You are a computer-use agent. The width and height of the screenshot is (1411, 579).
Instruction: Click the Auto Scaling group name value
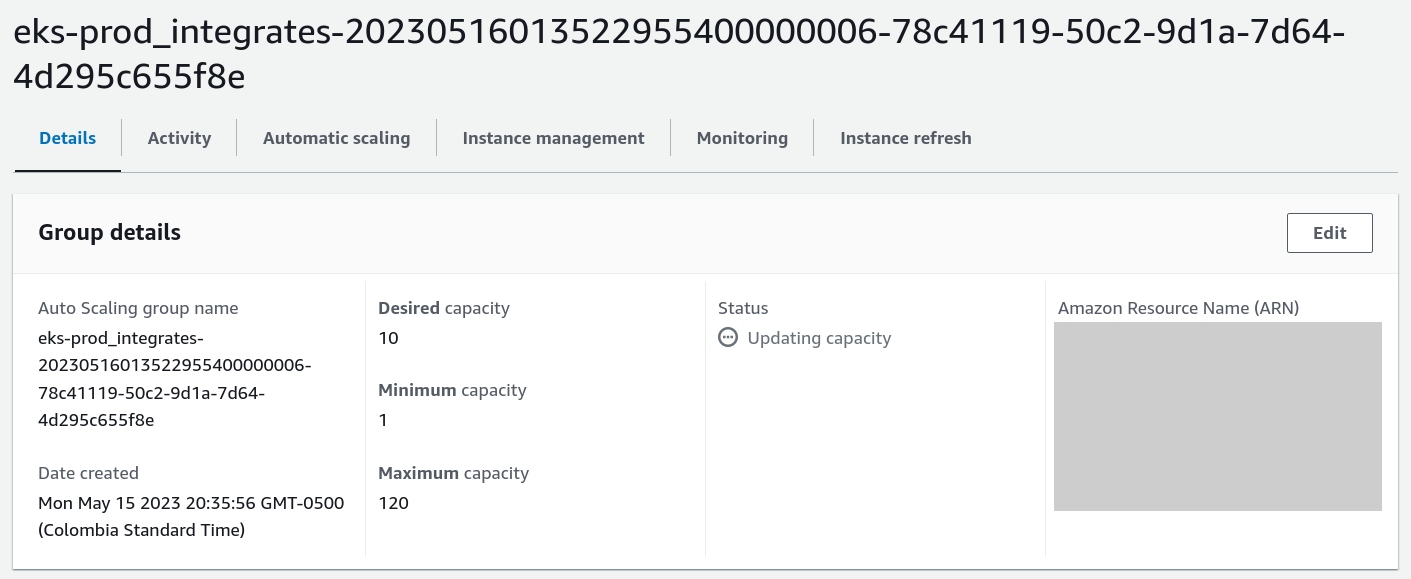(x=174, y=379)
